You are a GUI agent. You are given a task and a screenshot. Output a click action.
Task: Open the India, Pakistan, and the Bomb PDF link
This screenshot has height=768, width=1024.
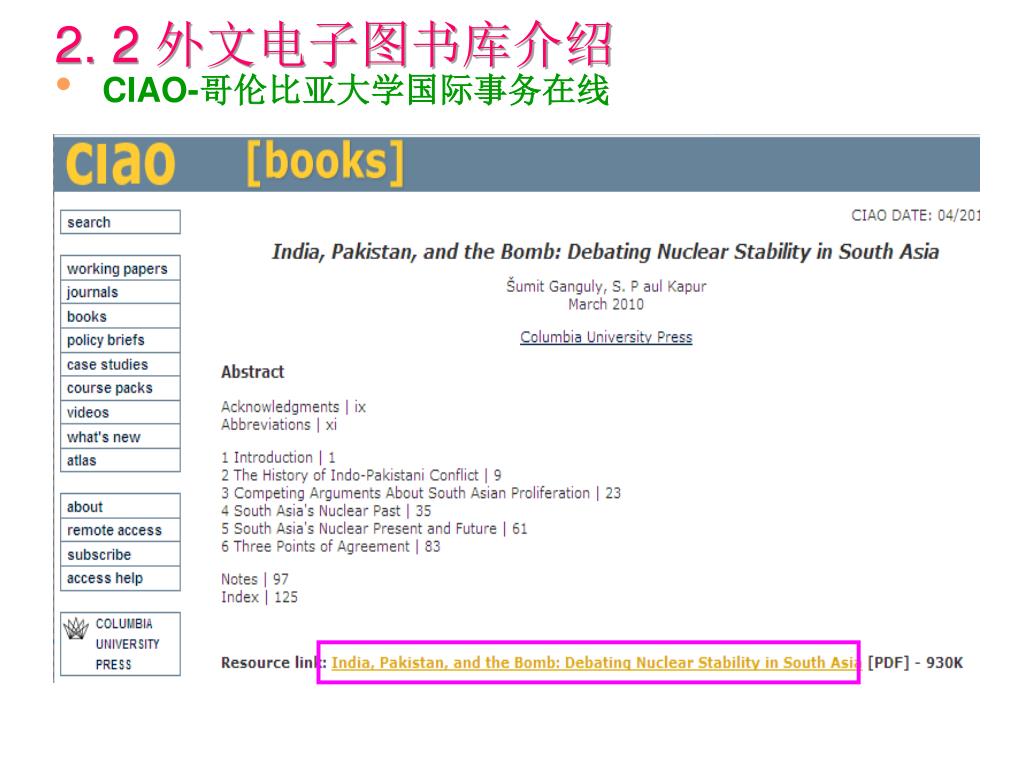tap(595, 662)
